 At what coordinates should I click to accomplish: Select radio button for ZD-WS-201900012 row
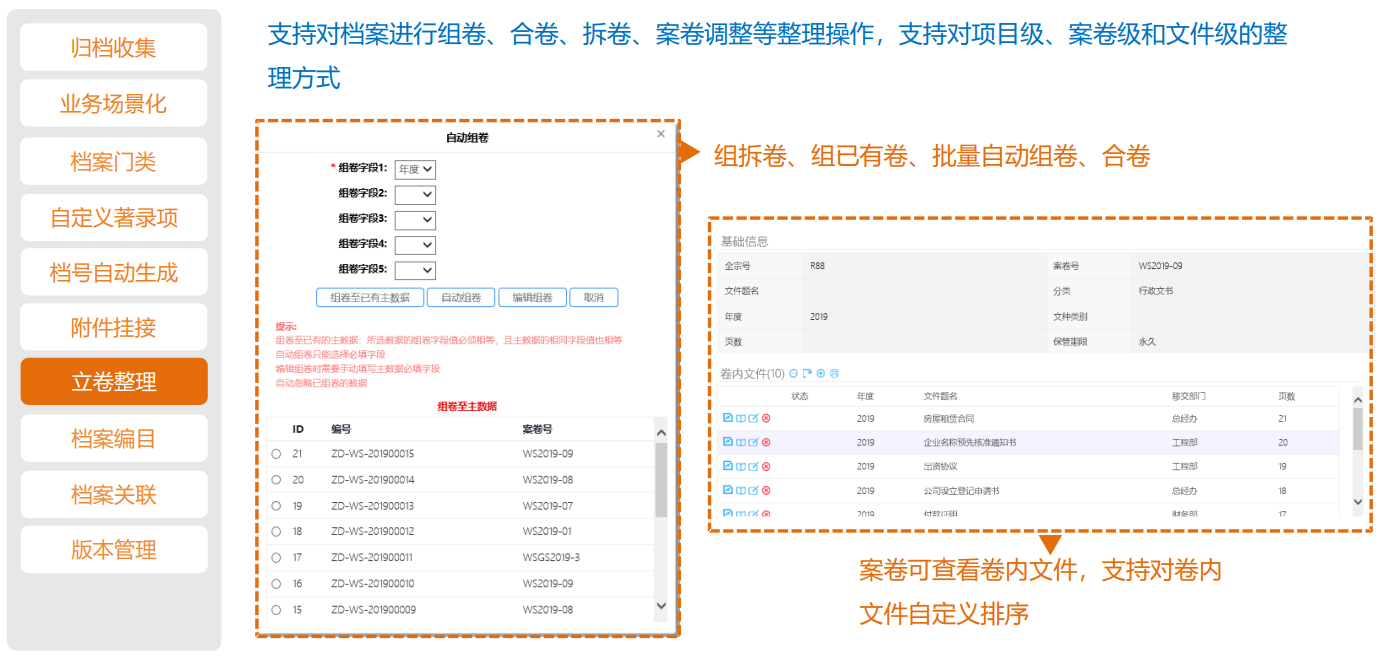pyautogui.click(x=276, y=532)
